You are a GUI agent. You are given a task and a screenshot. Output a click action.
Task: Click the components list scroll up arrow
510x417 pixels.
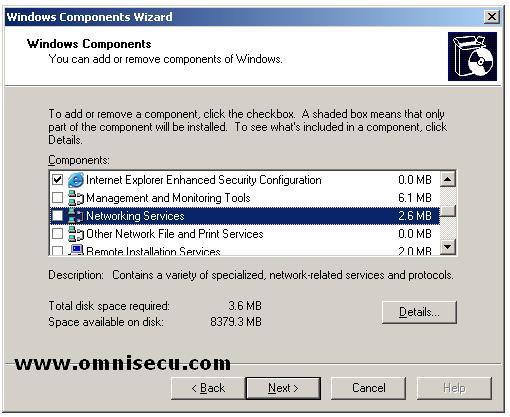pos(448,180)
